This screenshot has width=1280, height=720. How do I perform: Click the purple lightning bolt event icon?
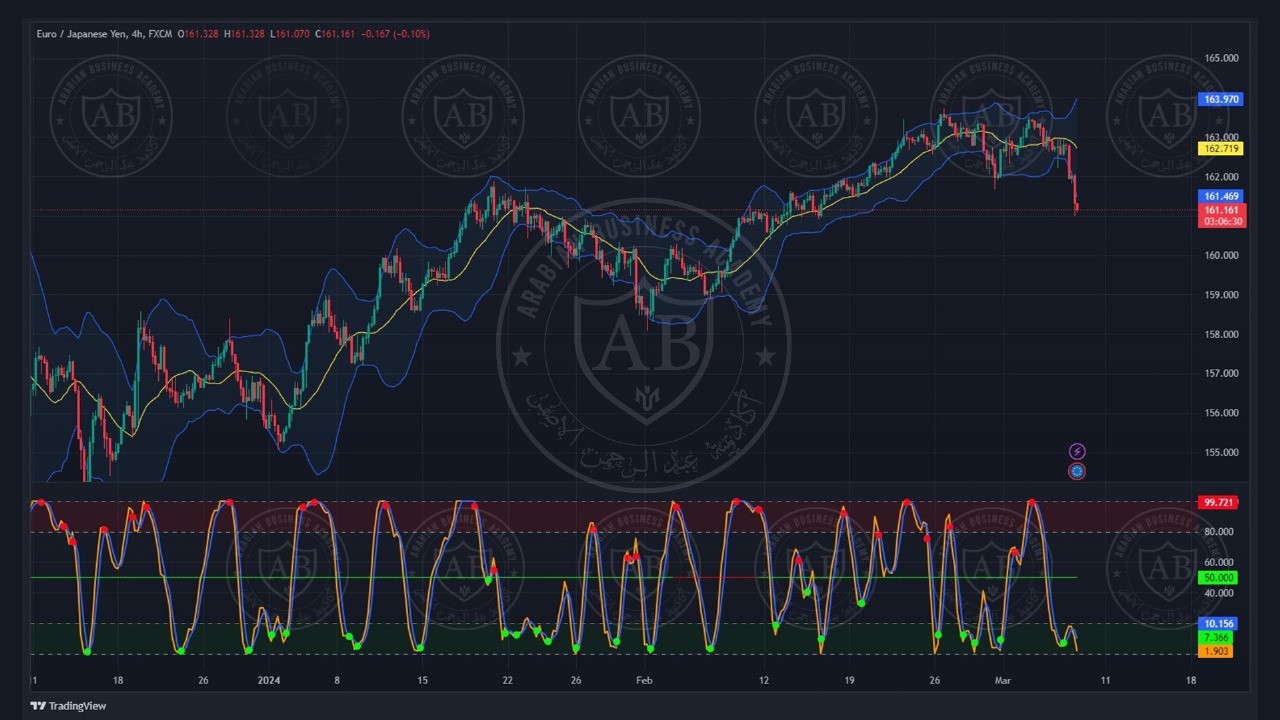[x=1077, y=452]
